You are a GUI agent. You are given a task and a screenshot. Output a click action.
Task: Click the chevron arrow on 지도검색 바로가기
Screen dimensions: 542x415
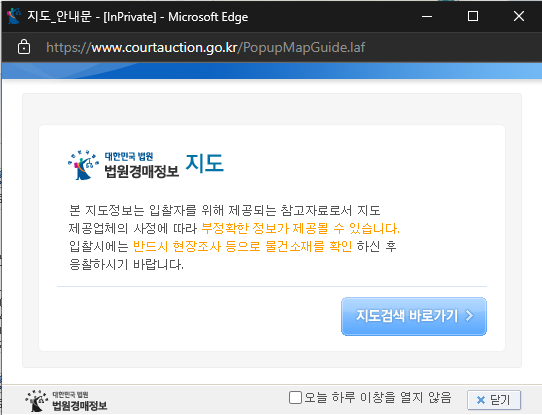tap(469, 315)
